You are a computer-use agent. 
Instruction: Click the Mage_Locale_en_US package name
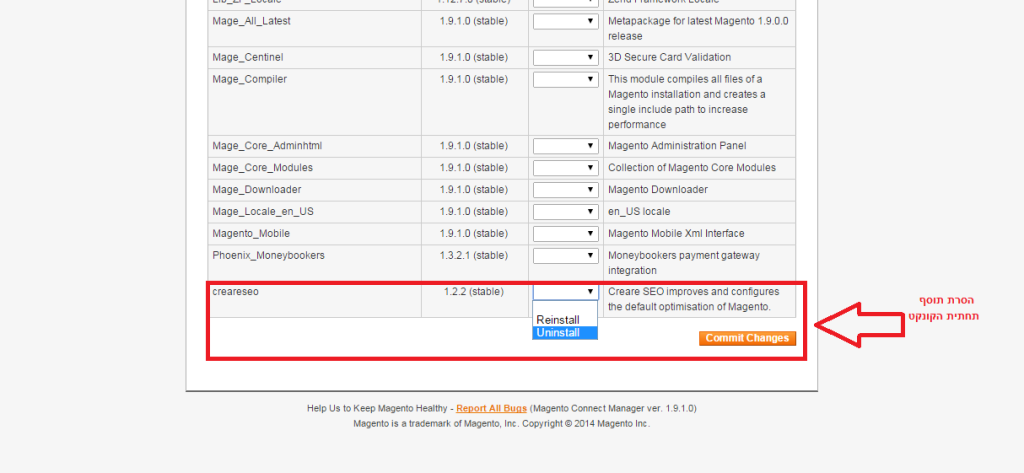[263, 212]
